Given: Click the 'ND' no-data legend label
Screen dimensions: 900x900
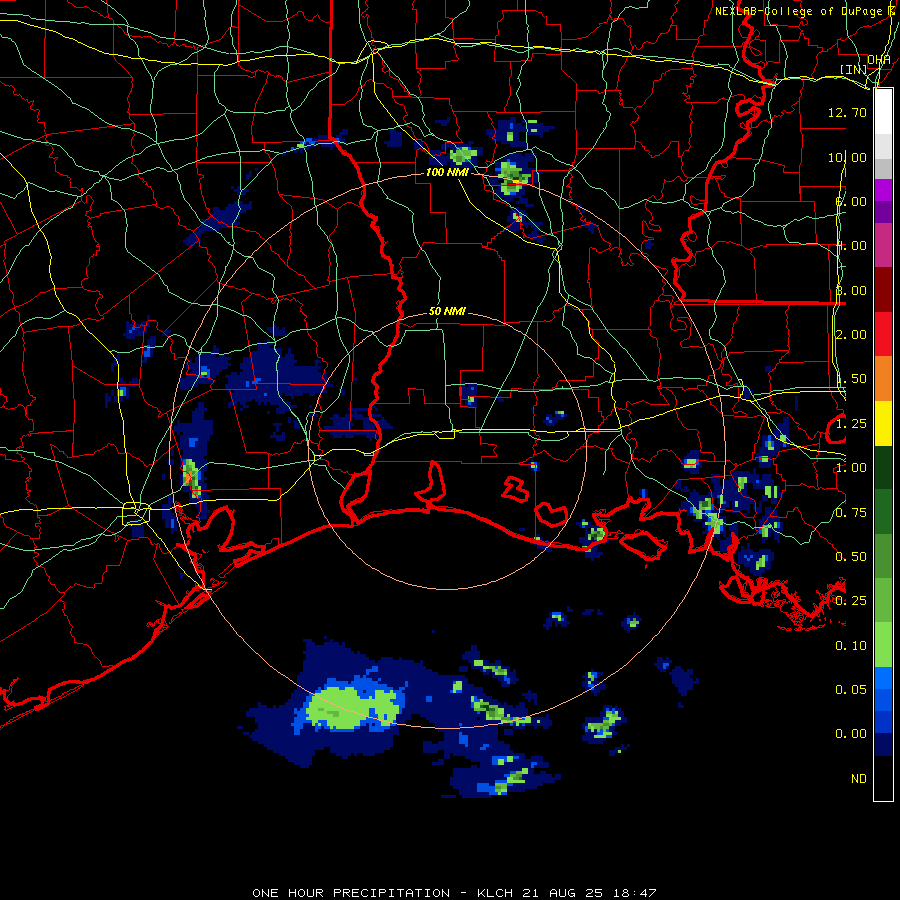Looking at the screenshot, I should (859, 779).
